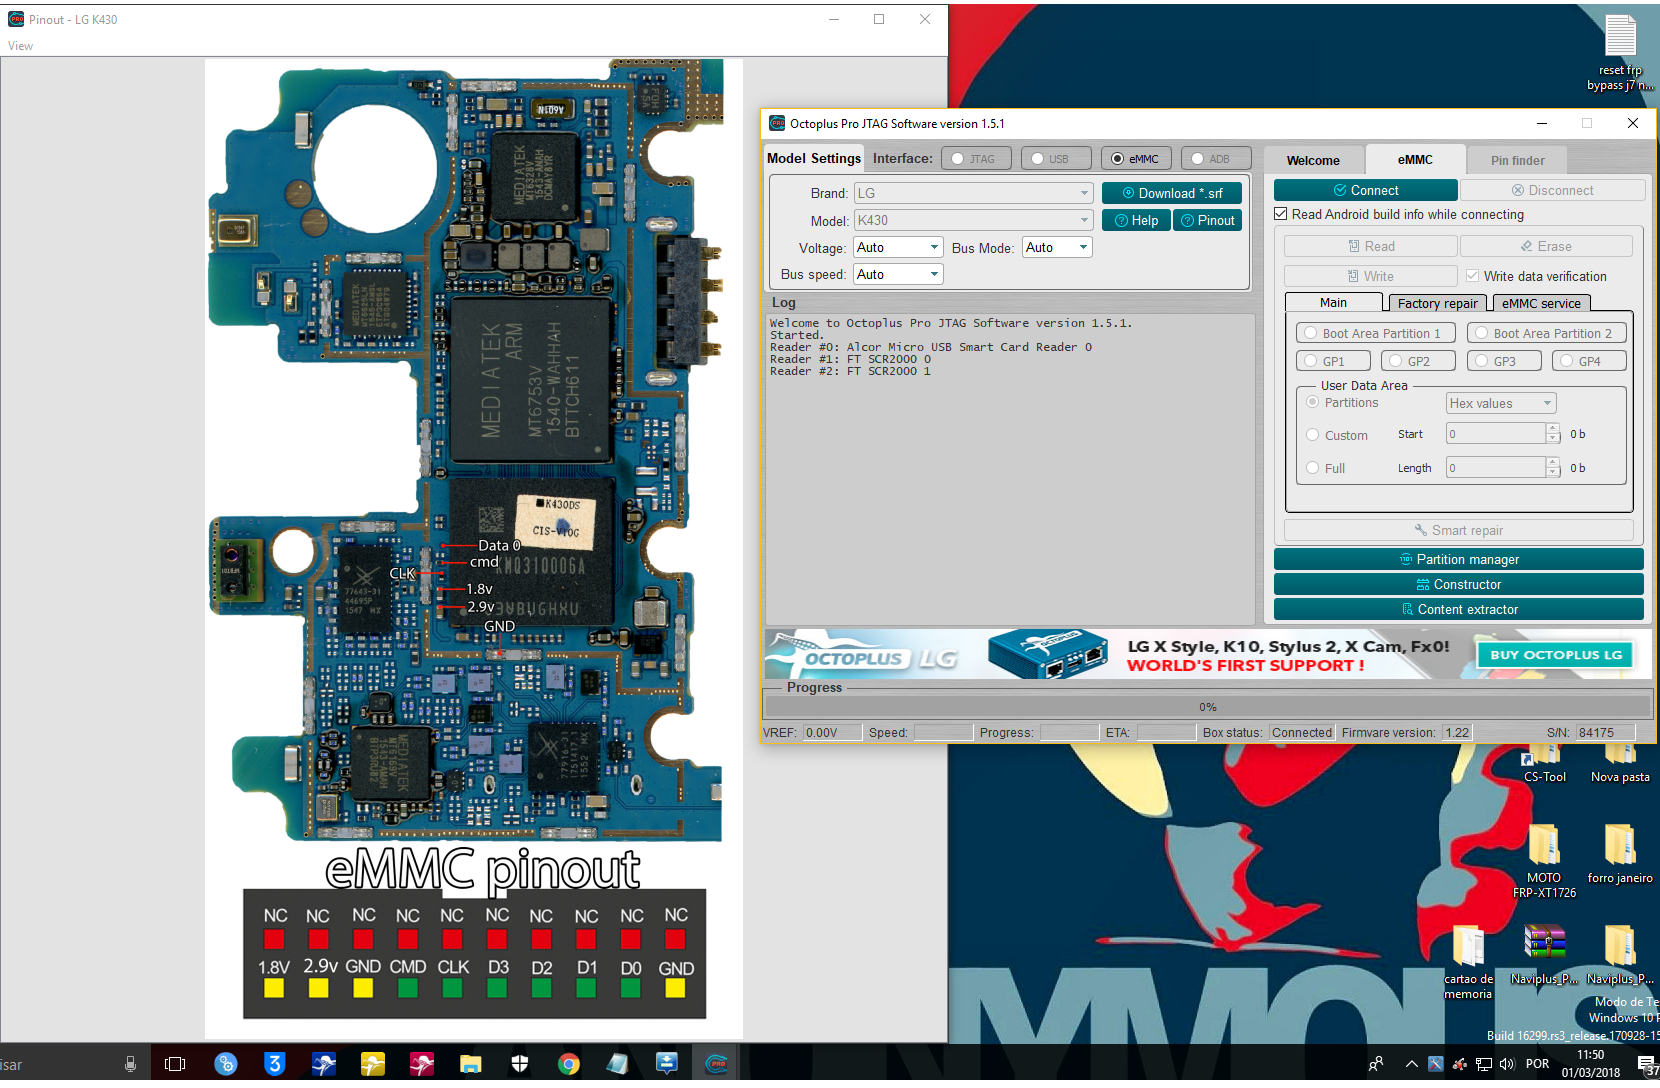Viewport: 1660px width, 1088px height.
Task: Open the View menu in Pinout window
Action: 20,46
